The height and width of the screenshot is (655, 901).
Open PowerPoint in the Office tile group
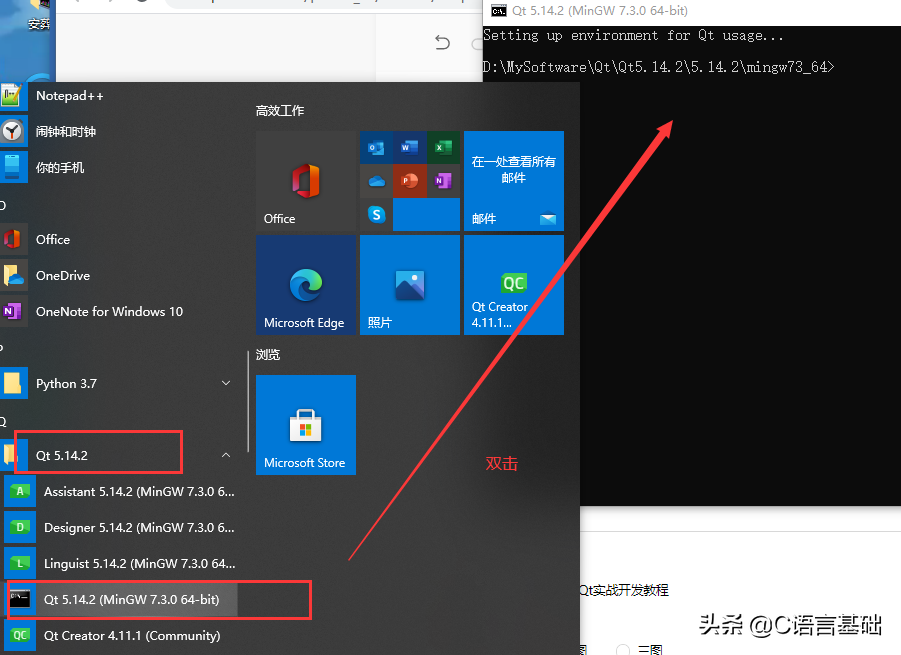click(x=410, y=181)
